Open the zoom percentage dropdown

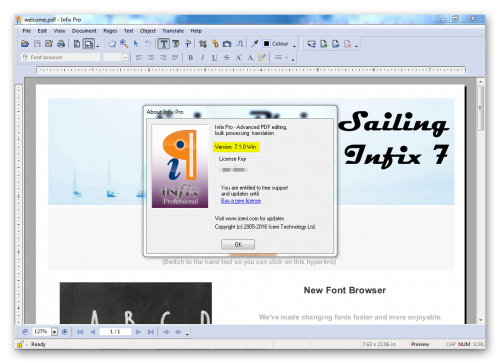[54, 332]
